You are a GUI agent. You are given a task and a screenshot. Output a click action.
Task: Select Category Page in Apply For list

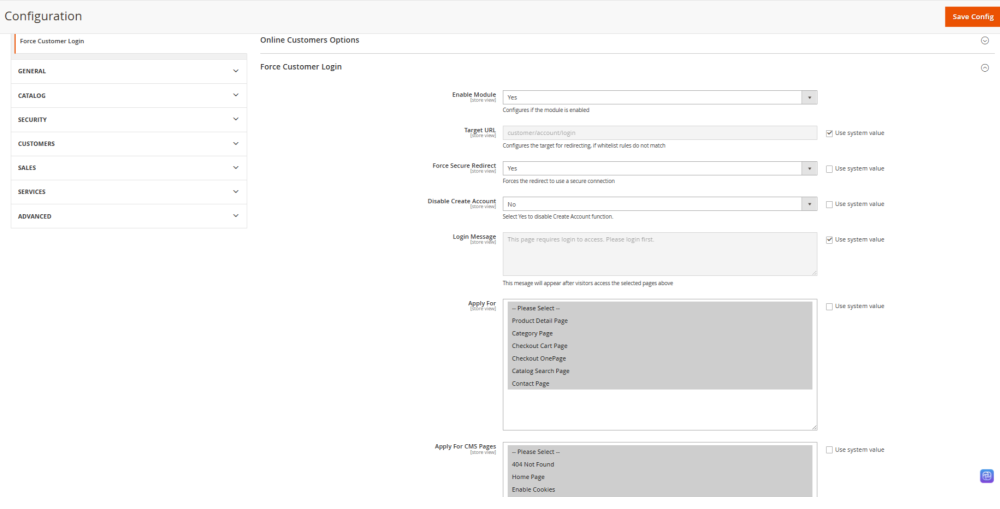tap(660, 334)
